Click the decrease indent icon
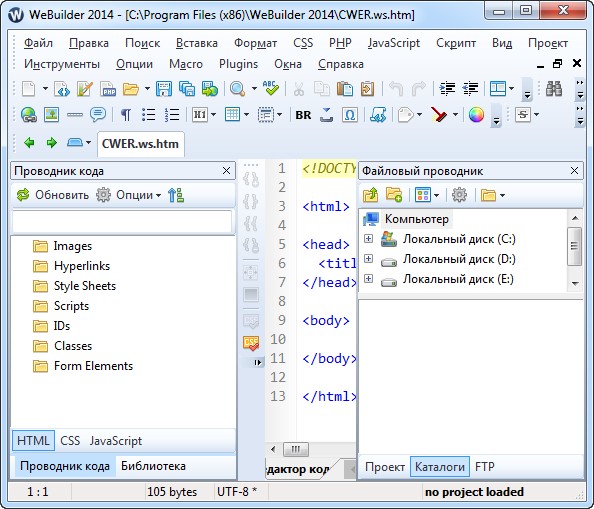The height and width of the screenshot is (509, 594). coord(471,89)
